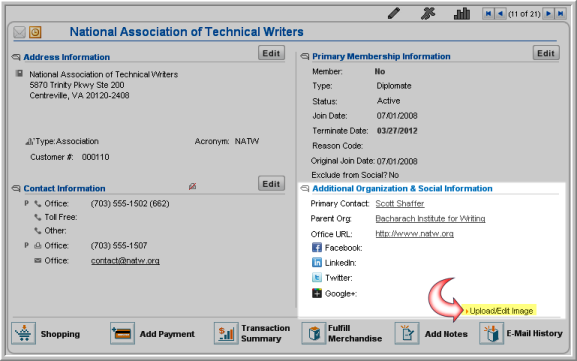Click the envelope icon beside organization name
Image resolution: width=577 pixels, height=361 pixels.
(x=20, y=32)
